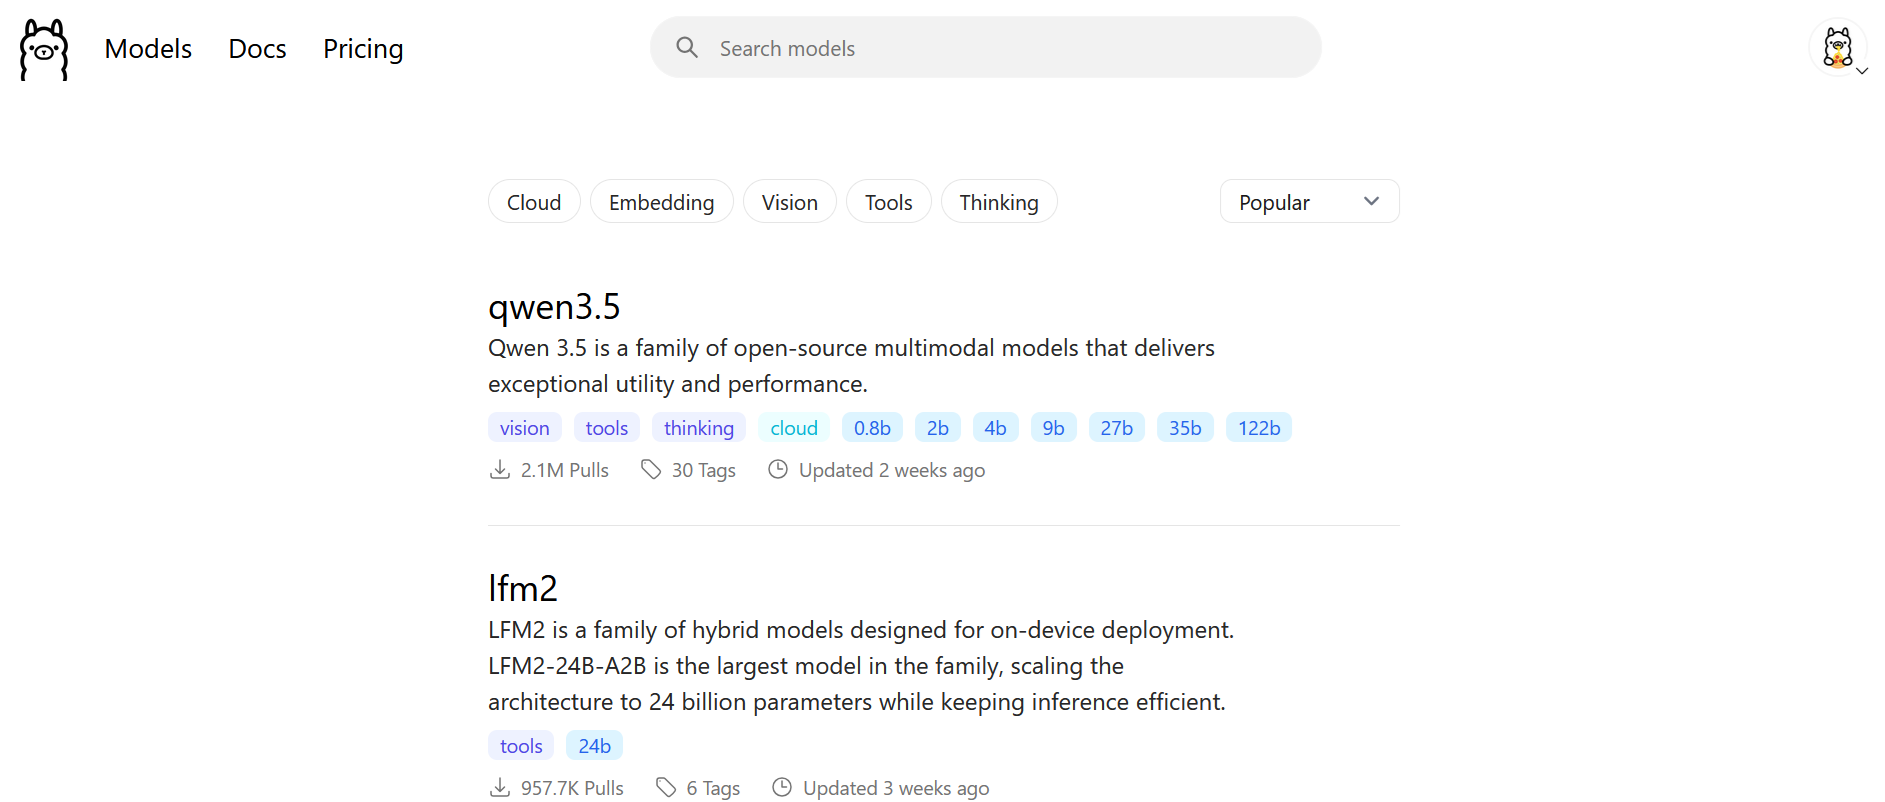
Task: Open the Popular sort dropdown
Action: (x=1308, y=202)
